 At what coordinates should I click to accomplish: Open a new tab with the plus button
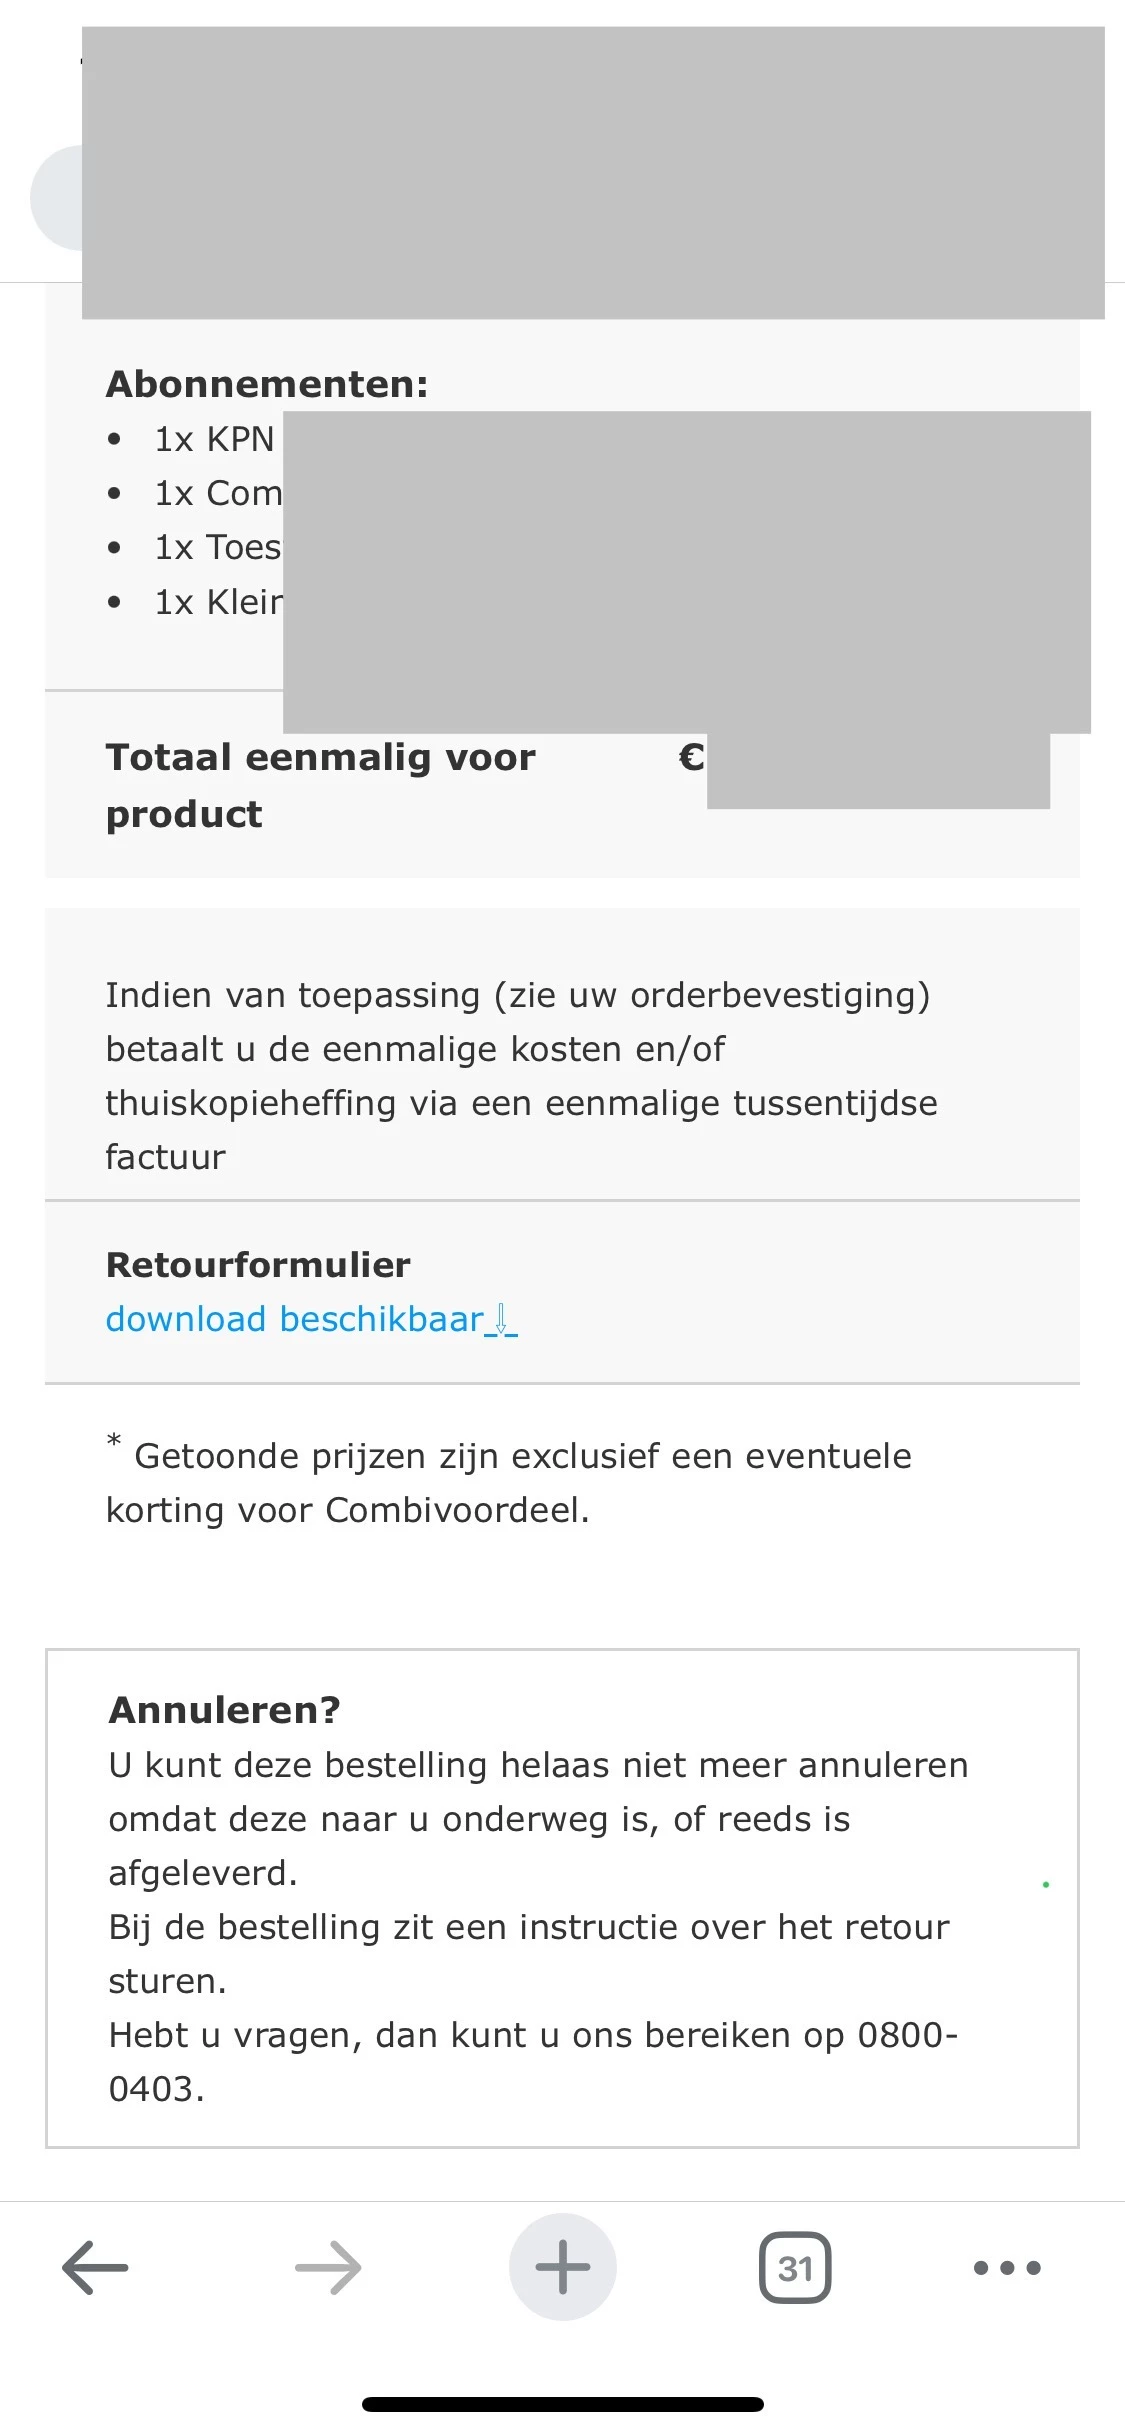[562, 2267]
